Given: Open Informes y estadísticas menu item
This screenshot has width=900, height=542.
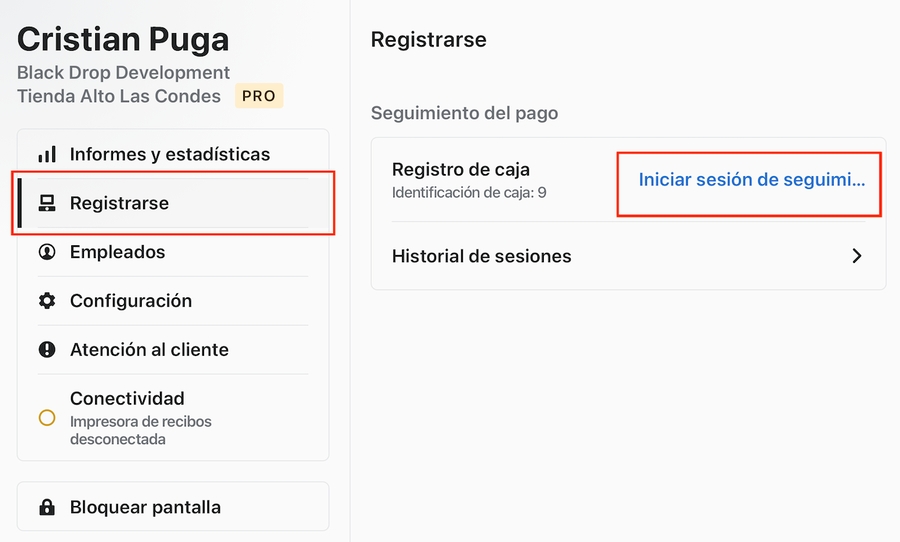Looking at the screenshot, I should (x=170, y=155).
